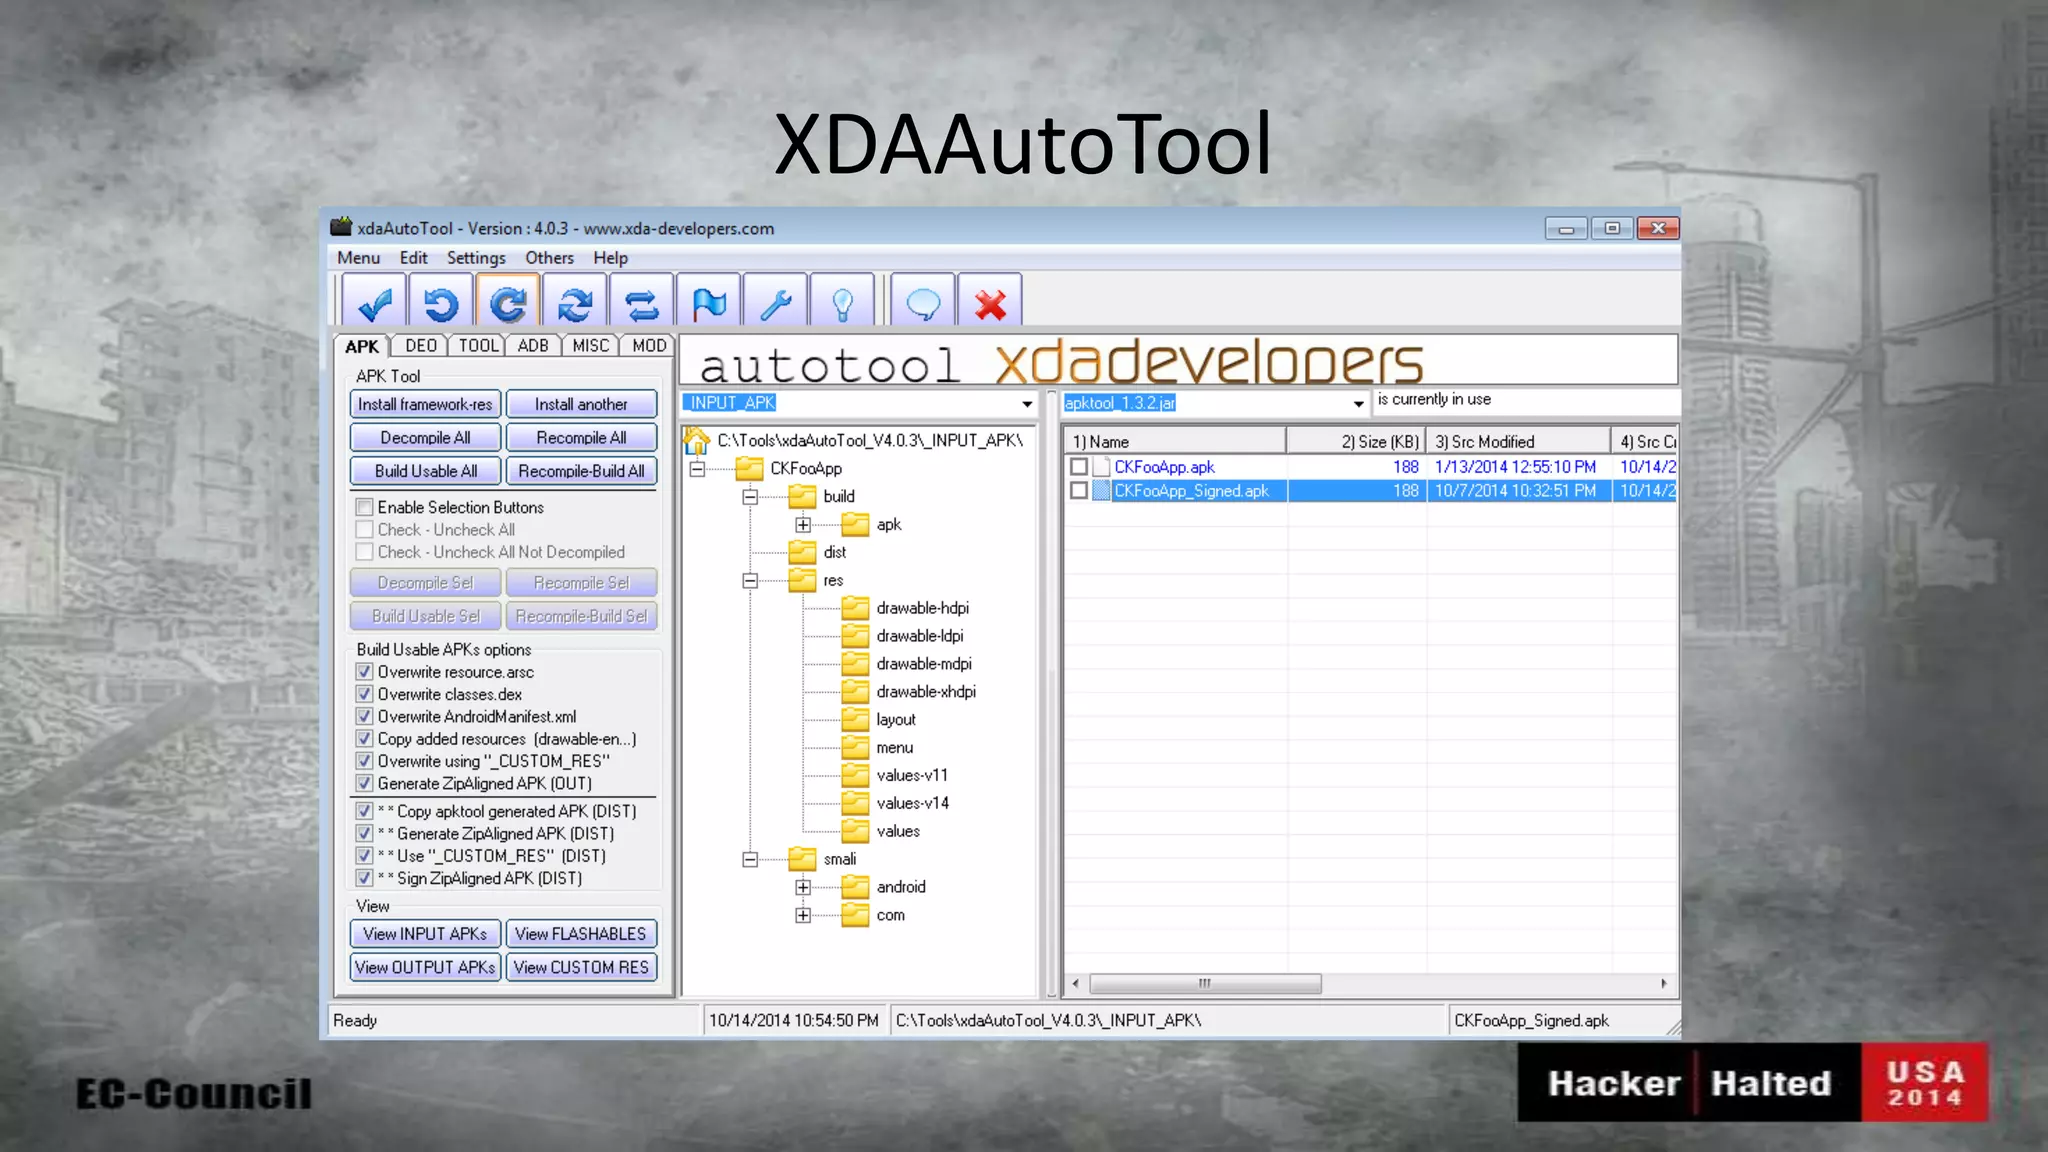This screenshot has width=2048, height=1152.
Task: Click the scrollbar left arrow in file list
Action: [1076, 984]
